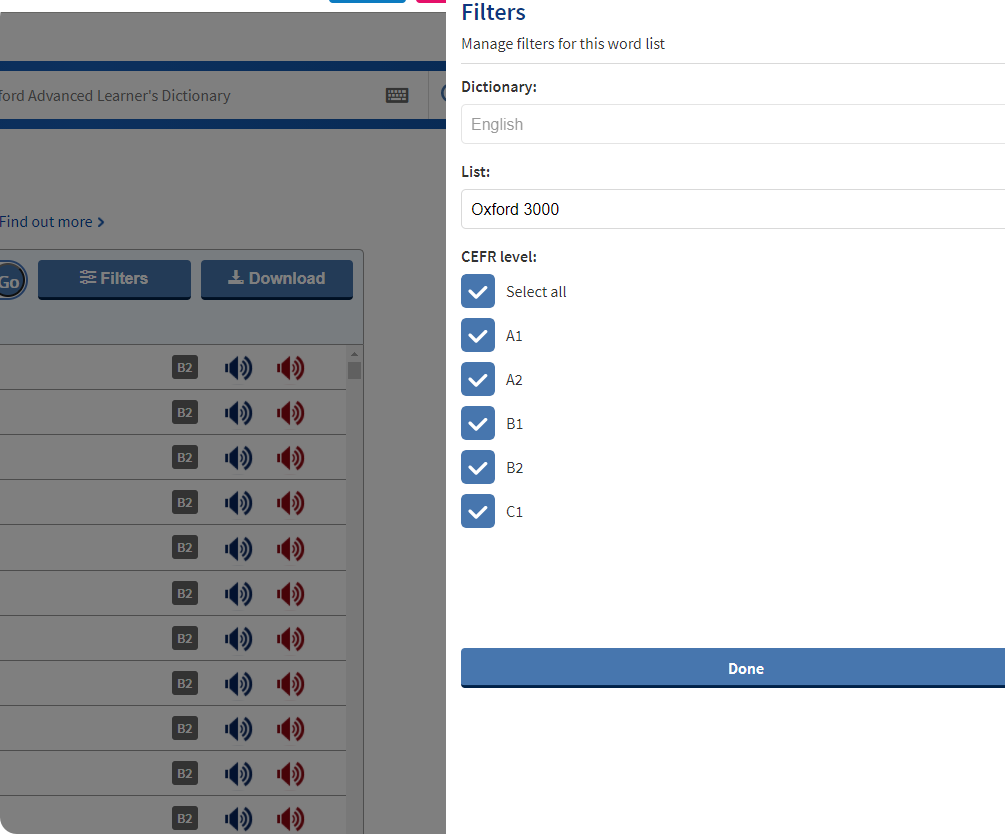Play red American audio in first B2 row
Image resolution: width=1005 pixels, height=834 pixels.
click(x=290, y=368)
